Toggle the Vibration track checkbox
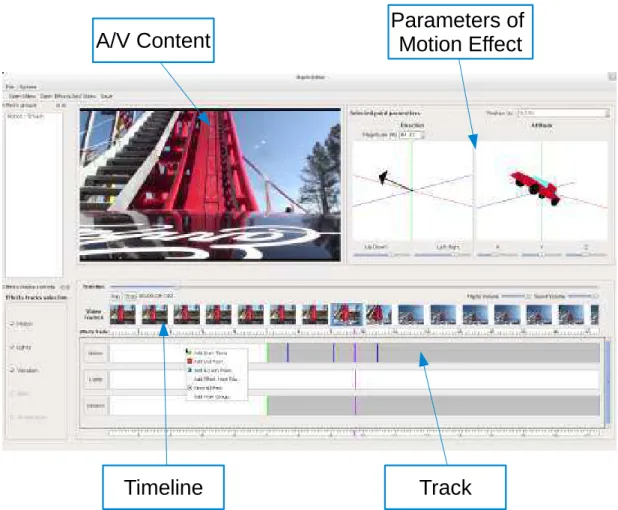This screenshot has width=618, height=510. (12, 370)
